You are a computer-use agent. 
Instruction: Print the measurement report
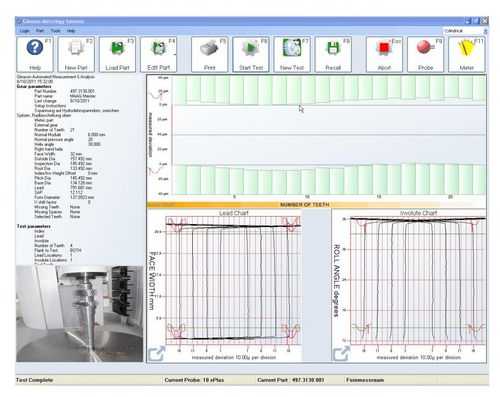point(210,54)
